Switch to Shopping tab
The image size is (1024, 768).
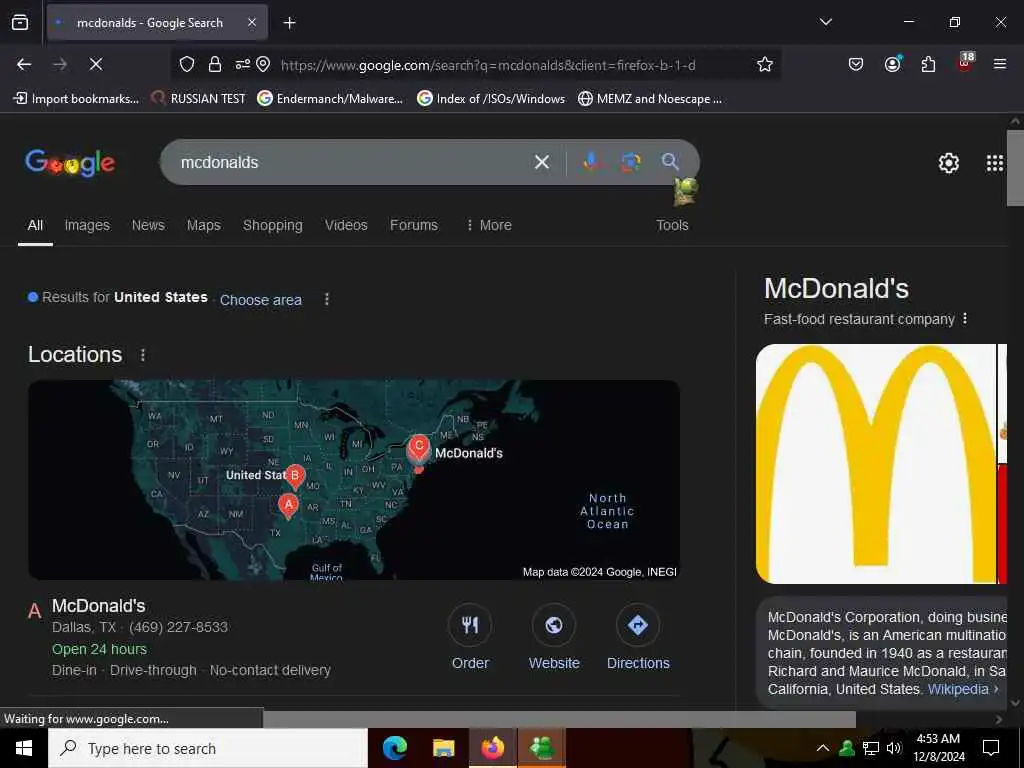(x=272, y=225)
